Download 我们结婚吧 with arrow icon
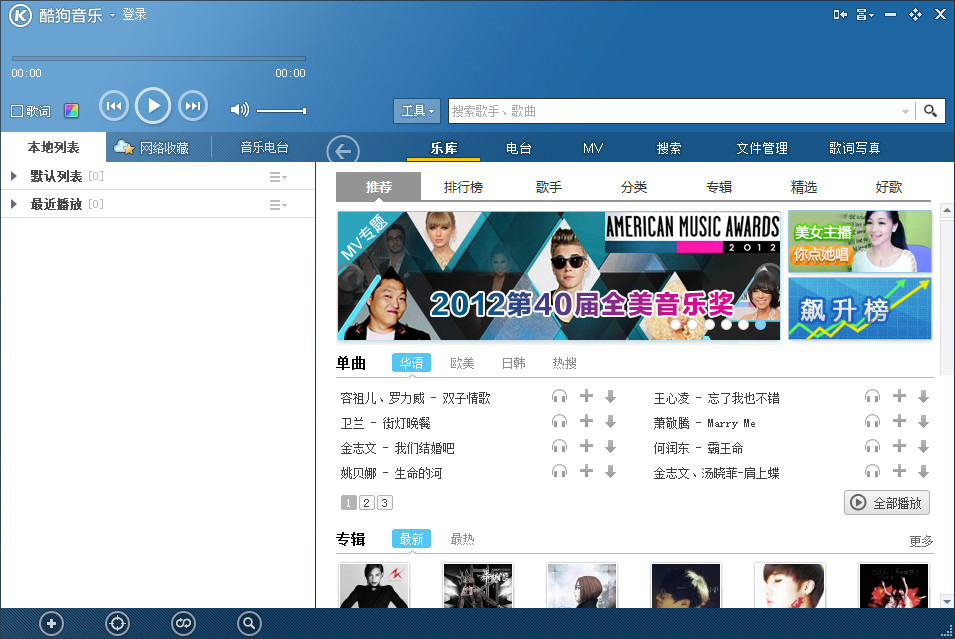This screenshot has width=955, height=639. [x=610, y=447]
